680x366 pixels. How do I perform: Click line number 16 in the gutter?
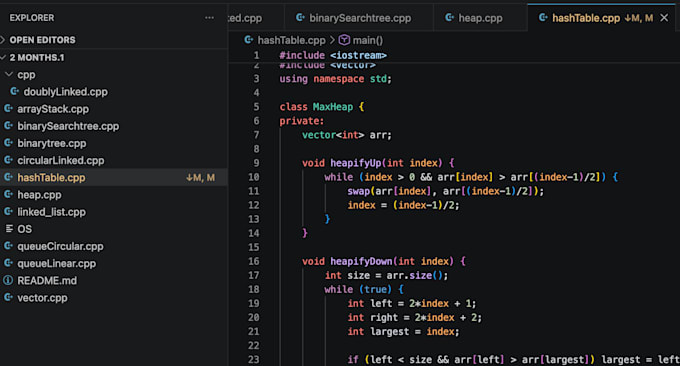pos(254,261)
